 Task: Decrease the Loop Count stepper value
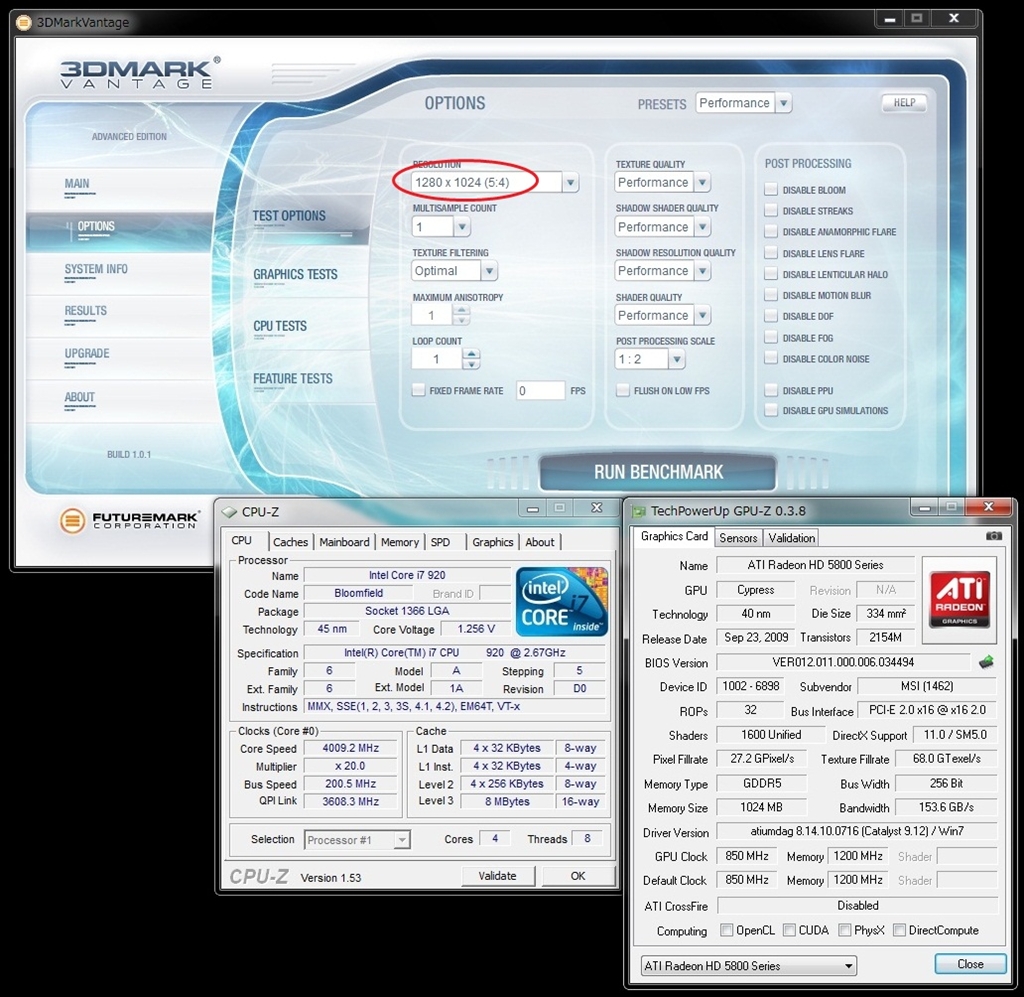(472, 364)
